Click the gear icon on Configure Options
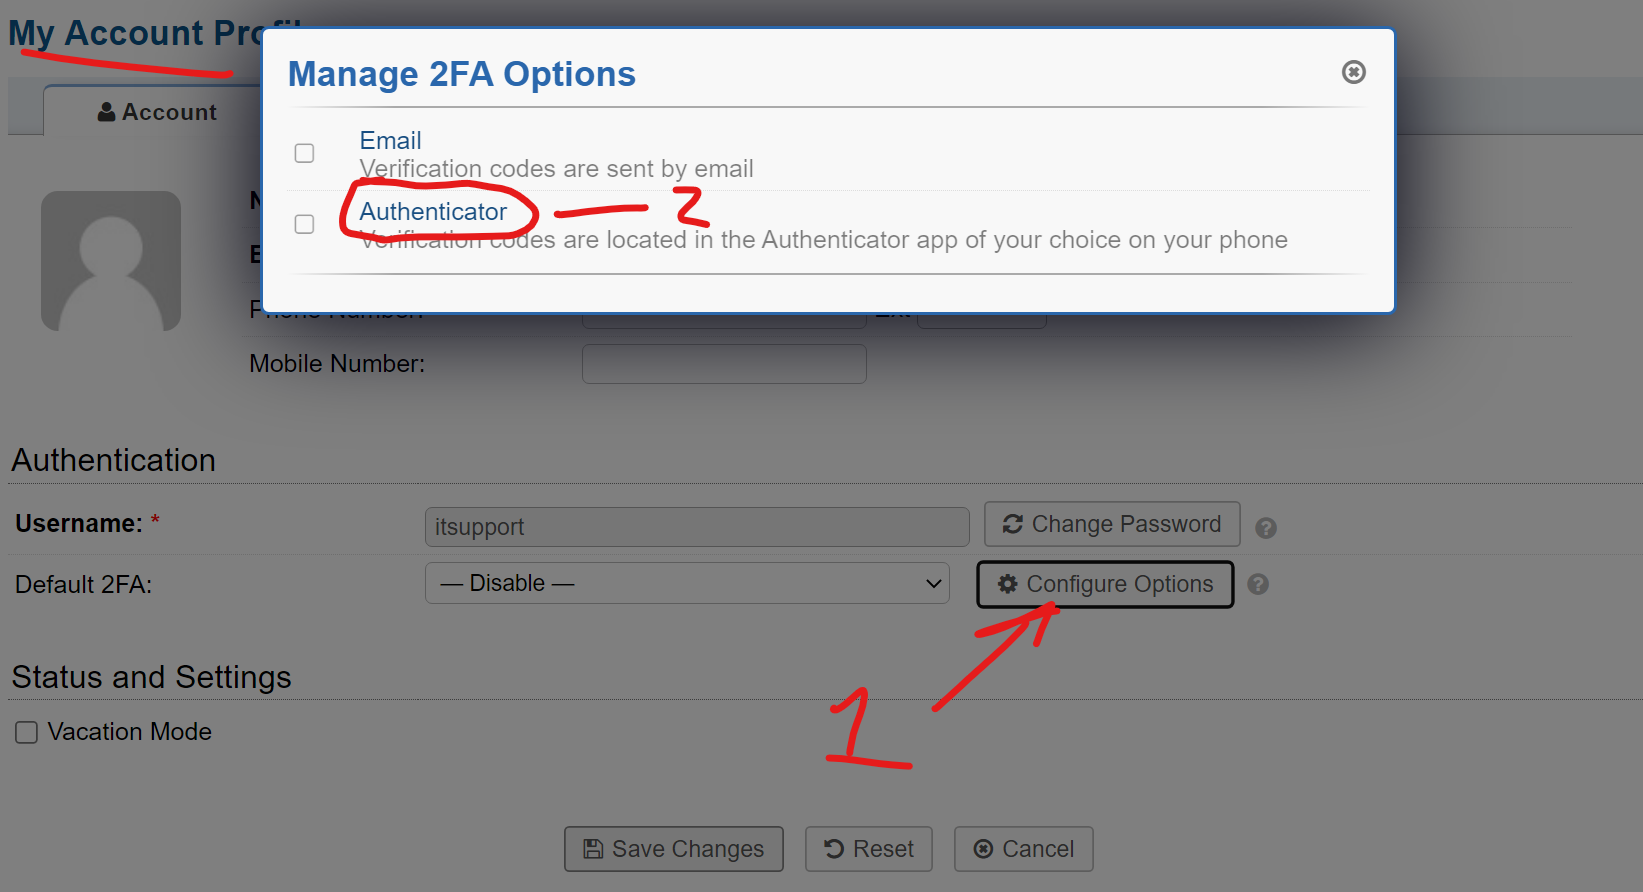 click(1008, 584)
